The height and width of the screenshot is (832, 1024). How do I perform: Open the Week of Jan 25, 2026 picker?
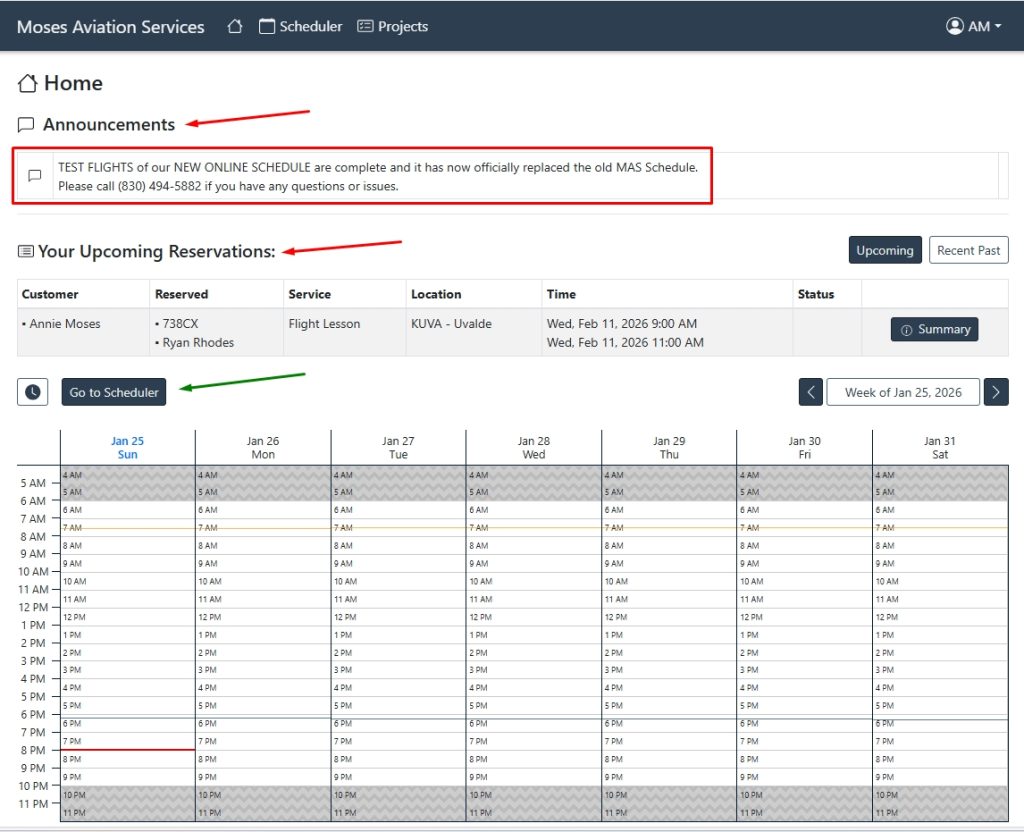click(902, 392)
